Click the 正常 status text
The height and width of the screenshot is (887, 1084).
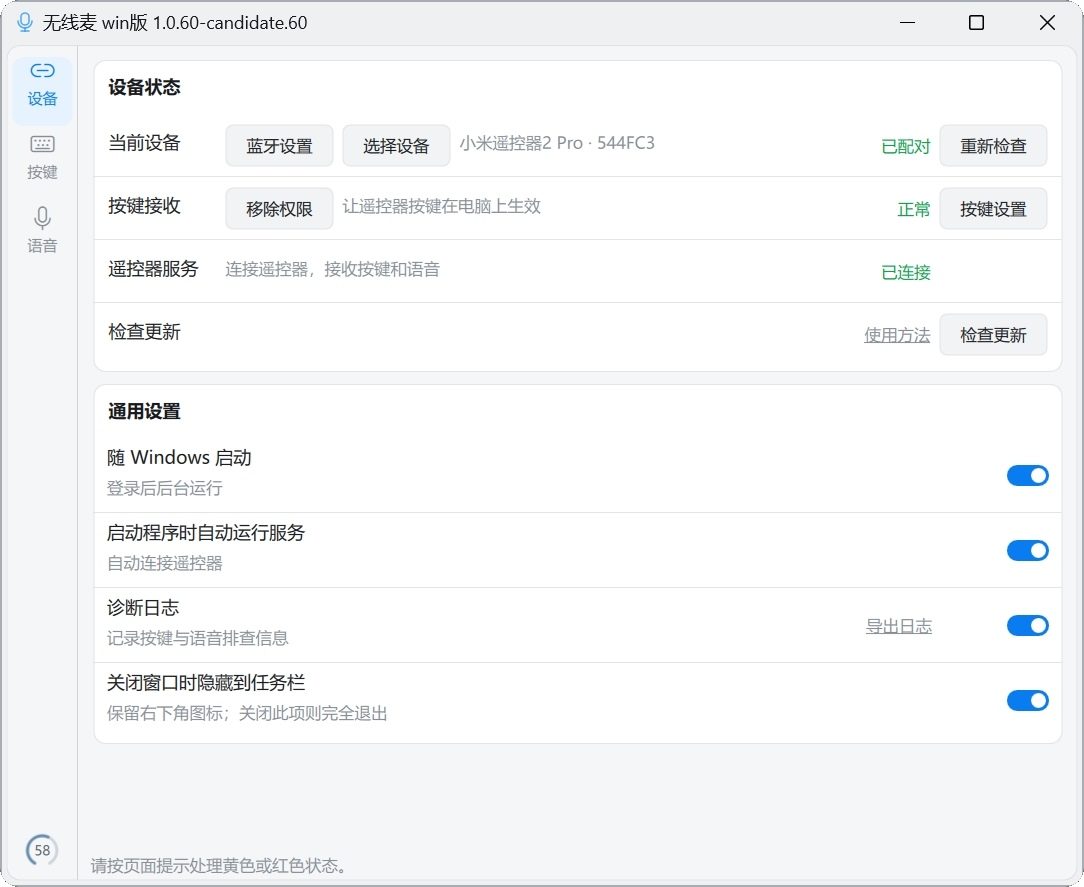coord(914,209)
